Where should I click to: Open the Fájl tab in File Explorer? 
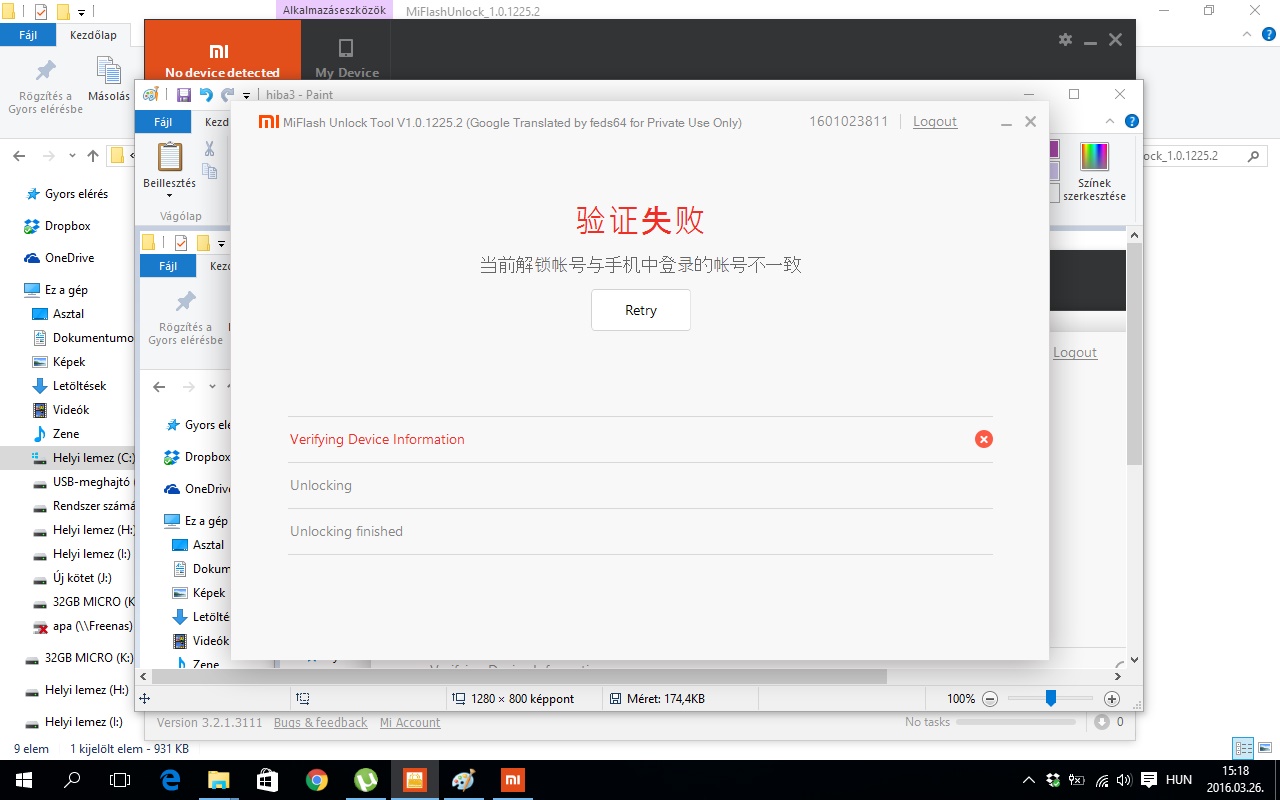pyautogui.click(x=28, y=35)
